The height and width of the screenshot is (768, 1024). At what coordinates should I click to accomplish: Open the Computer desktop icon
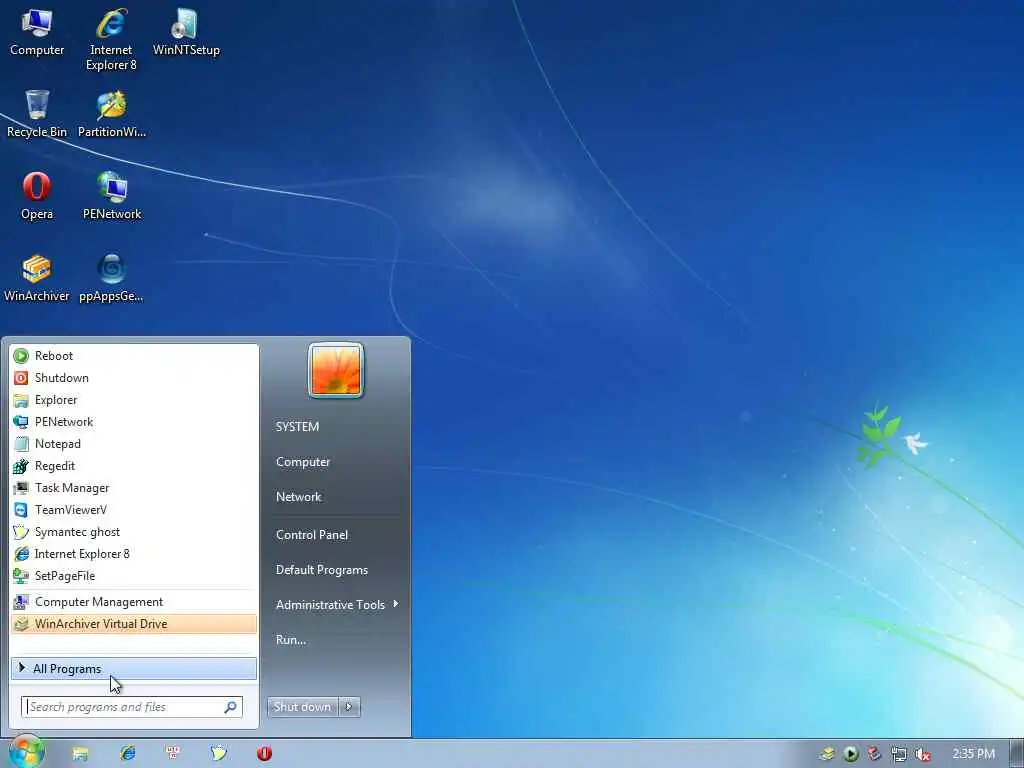pyautogui.click(x=37, y=33)
